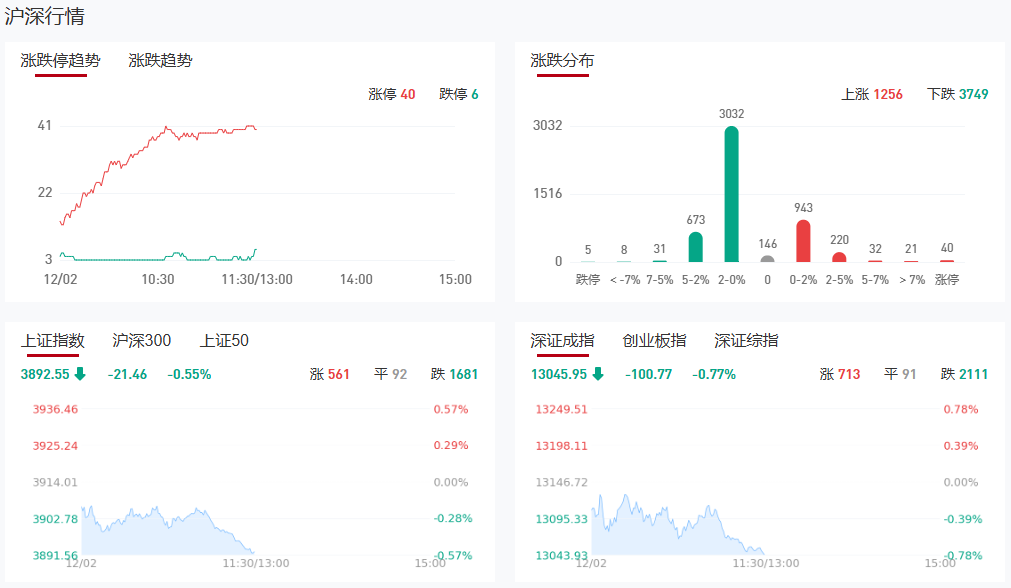
Task: Select the 涨跌停趋势 tab
Action: pos(61,60)
